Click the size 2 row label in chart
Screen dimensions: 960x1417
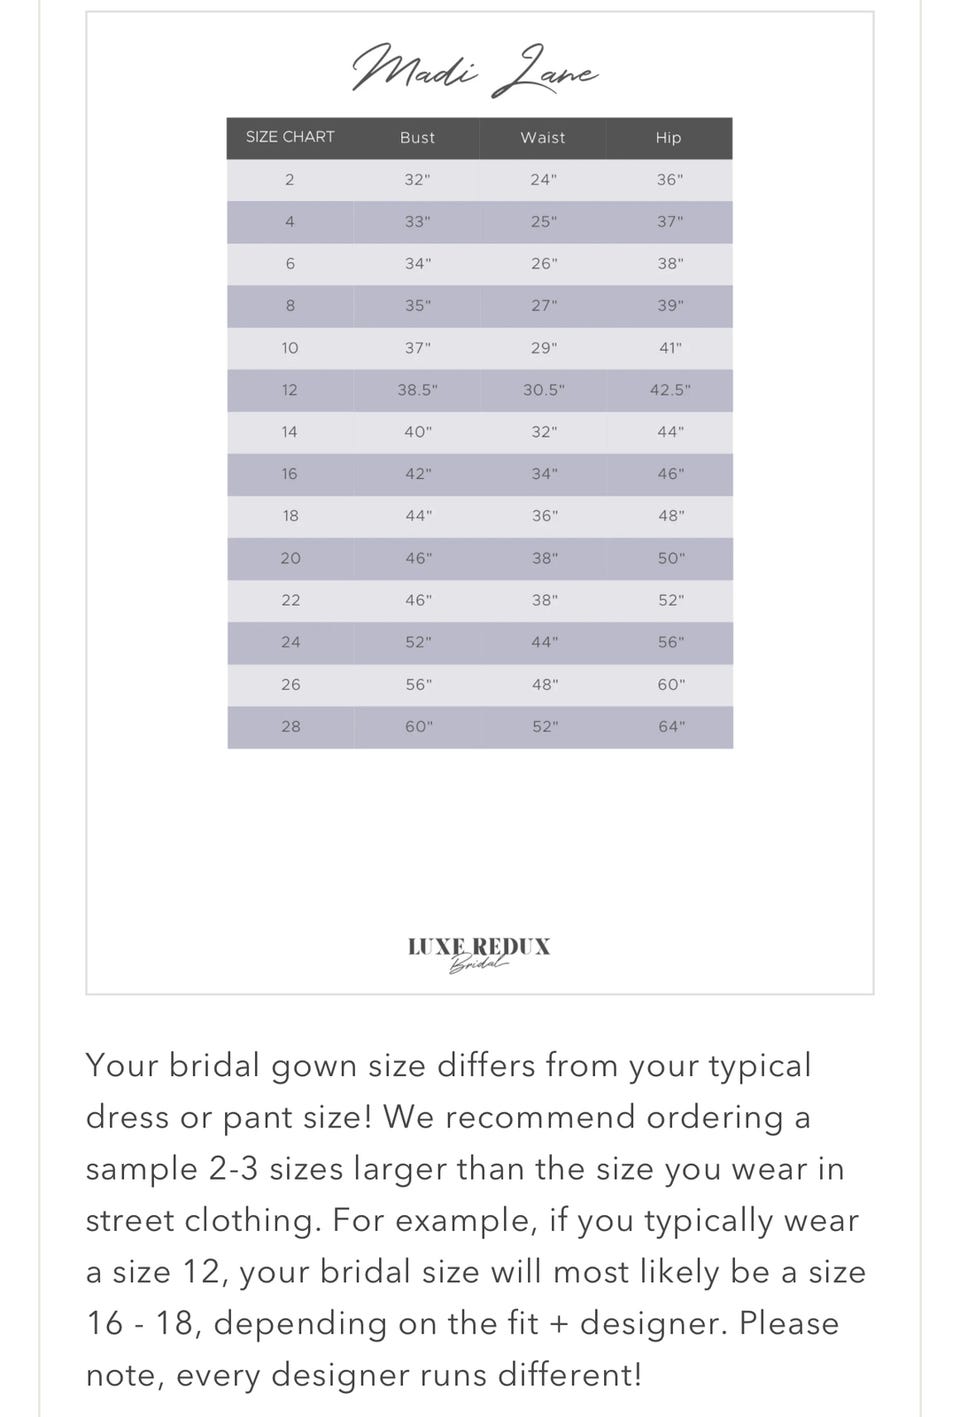(x=290, y=180)
